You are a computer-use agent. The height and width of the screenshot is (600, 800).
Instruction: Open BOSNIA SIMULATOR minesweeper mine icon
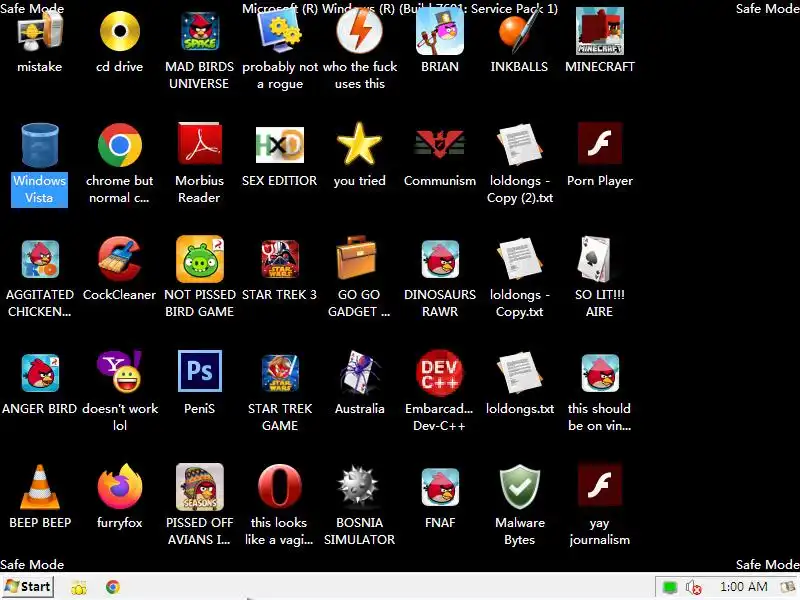pos(360,487)
